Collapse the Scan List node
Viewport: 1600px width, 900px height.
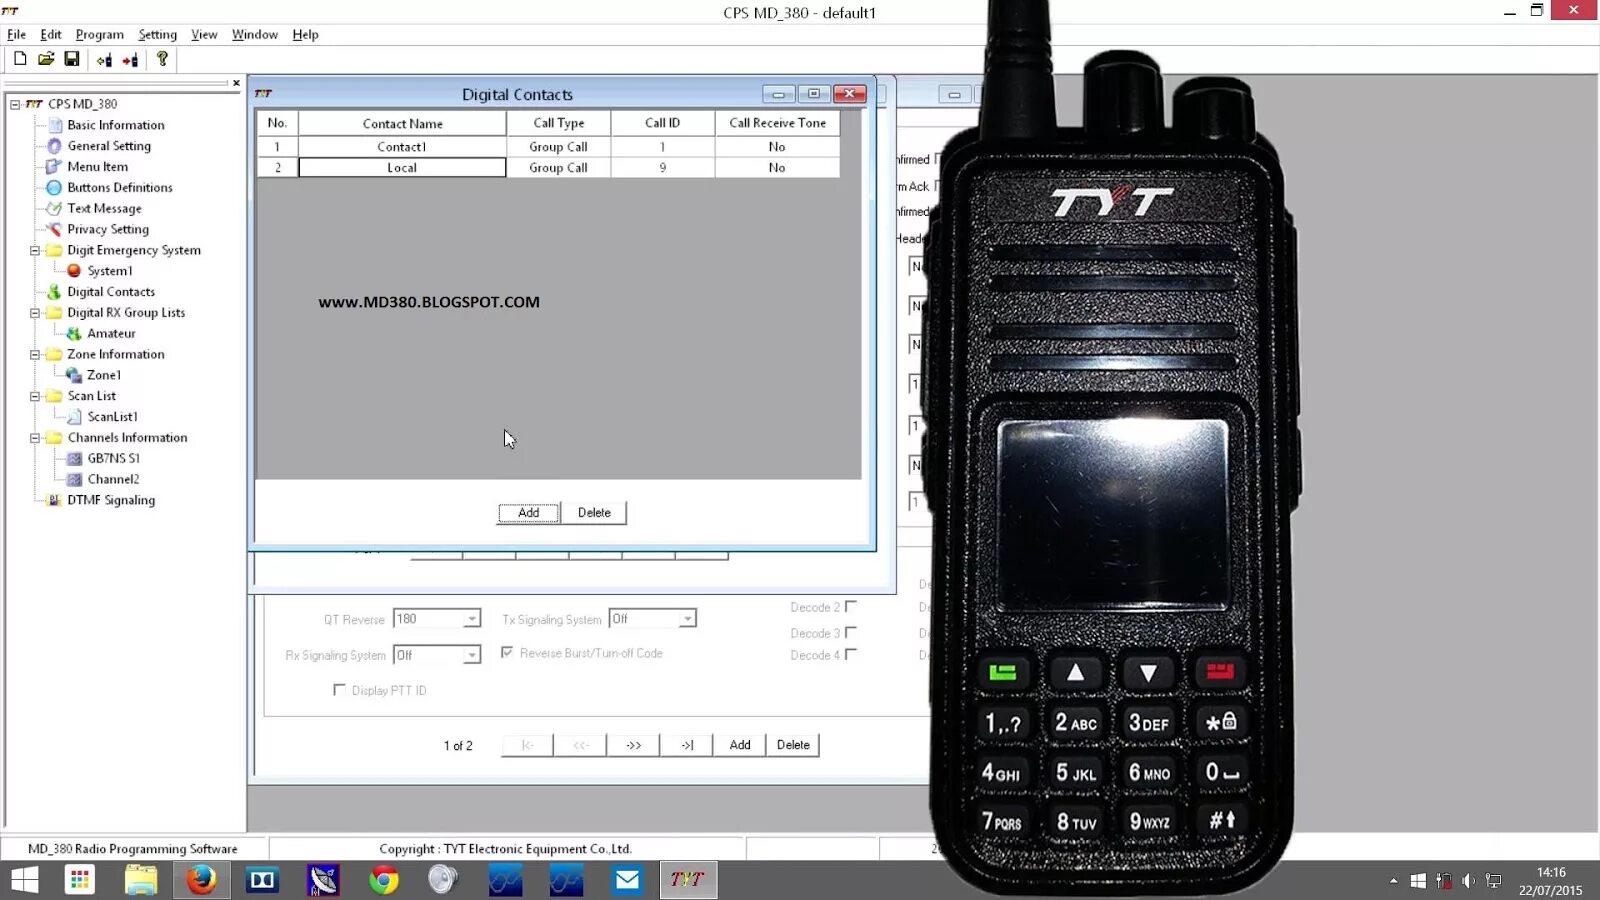click(x=35, y=396)
